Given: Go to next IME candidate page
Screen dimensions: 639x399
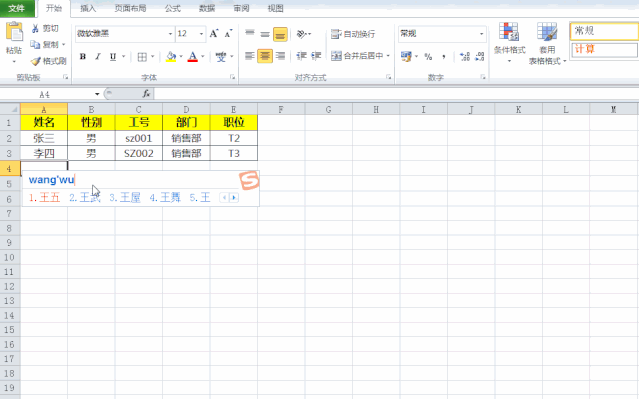Looking at the screenshot, I should 234,198.
